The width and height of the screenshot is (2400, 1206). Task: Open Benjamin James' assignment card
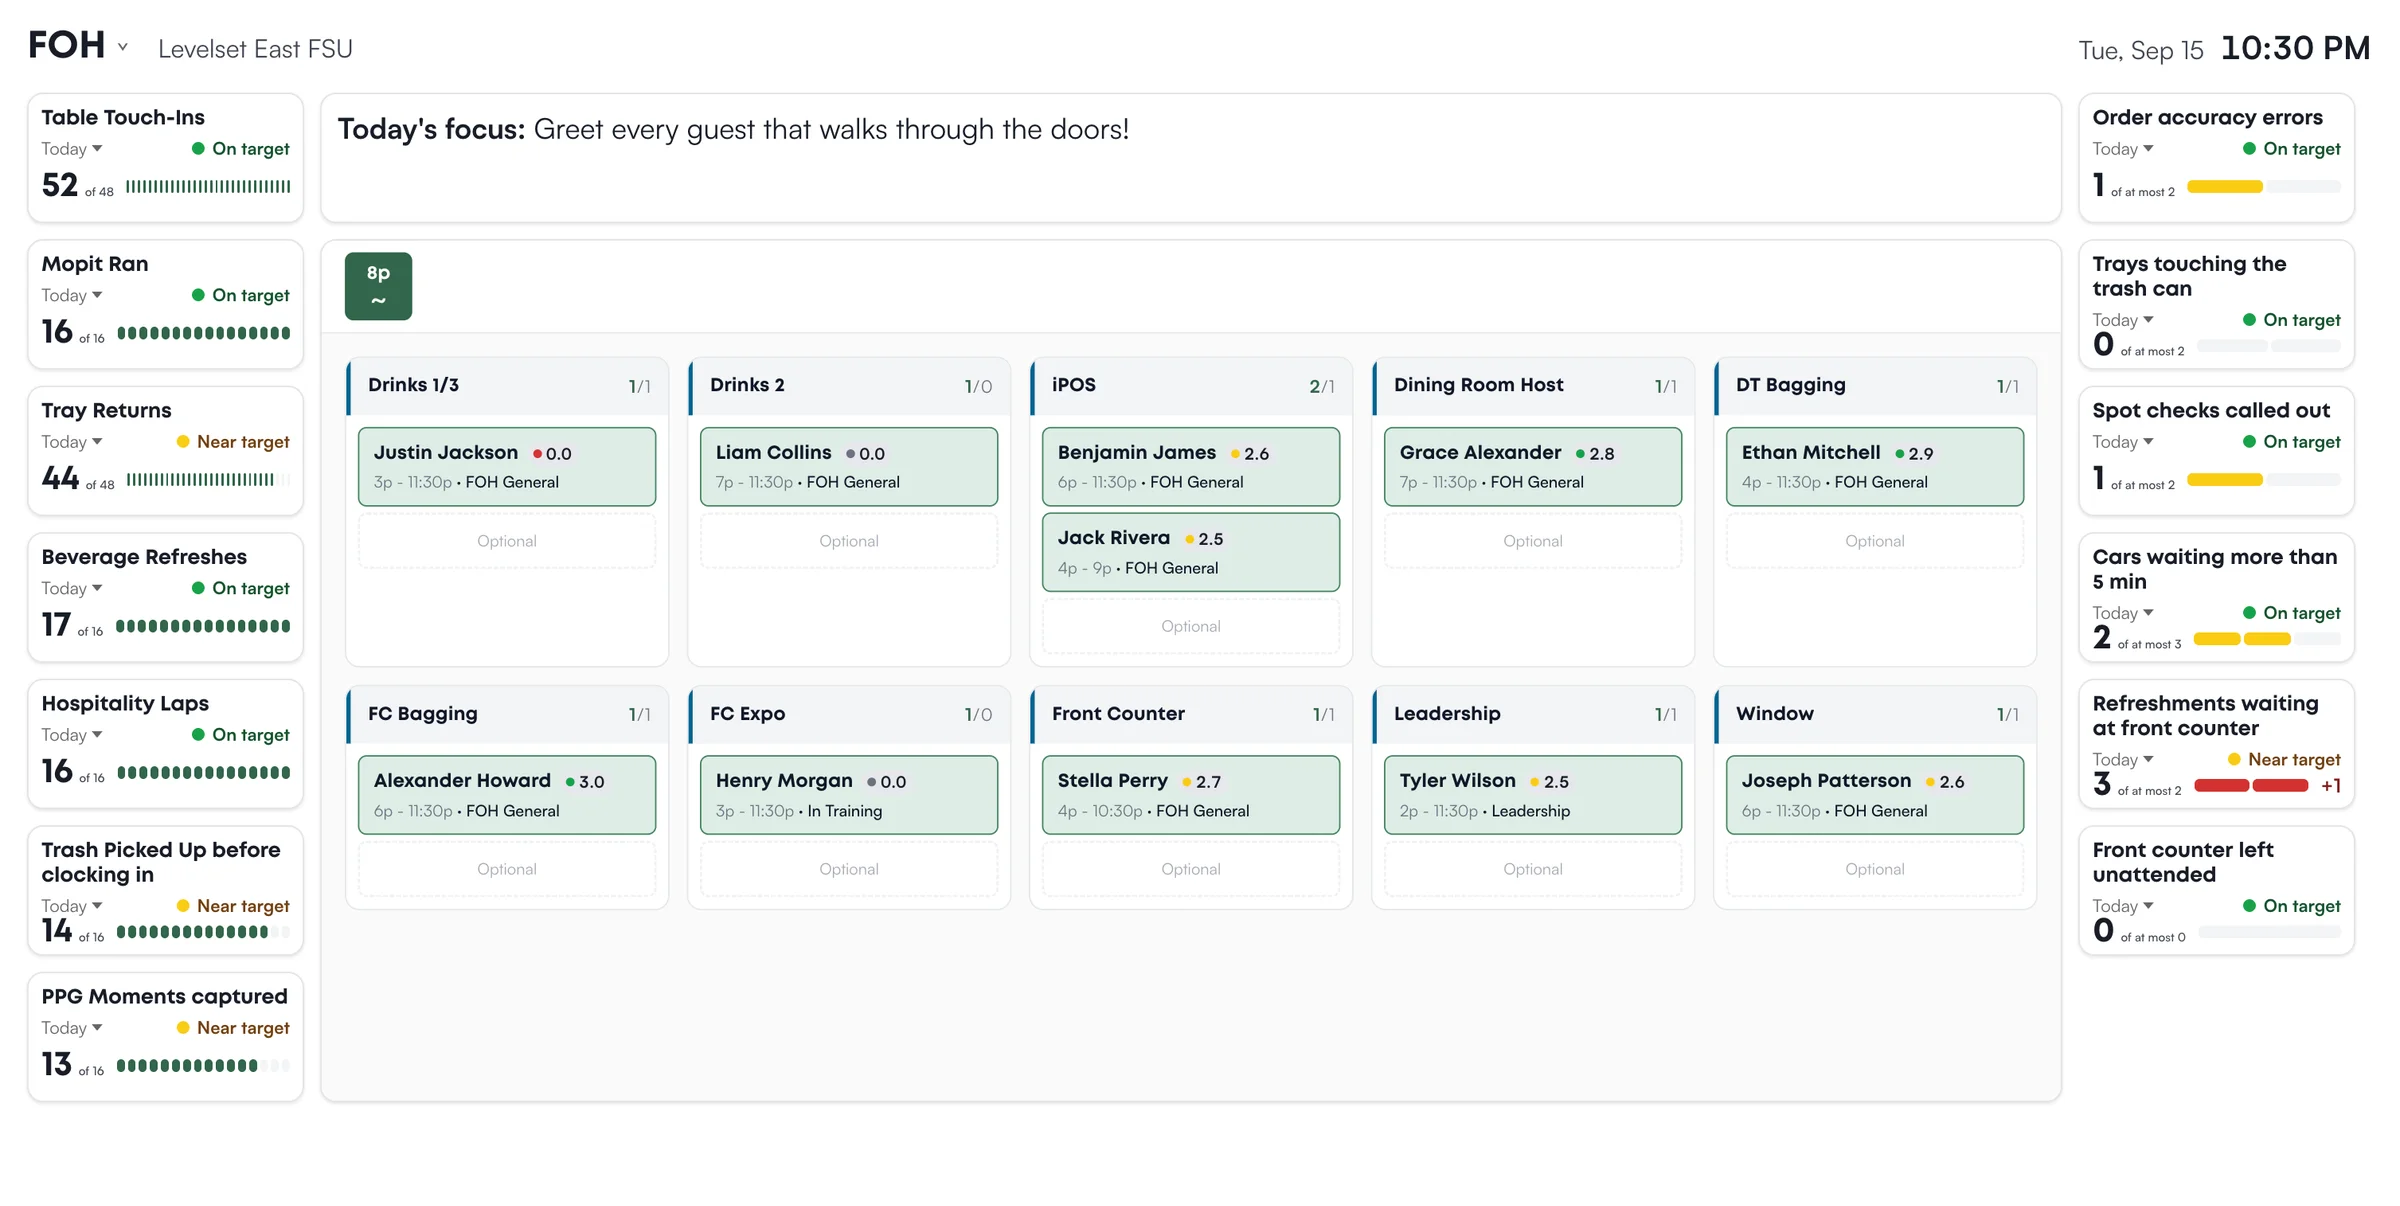click(1191, 467)
